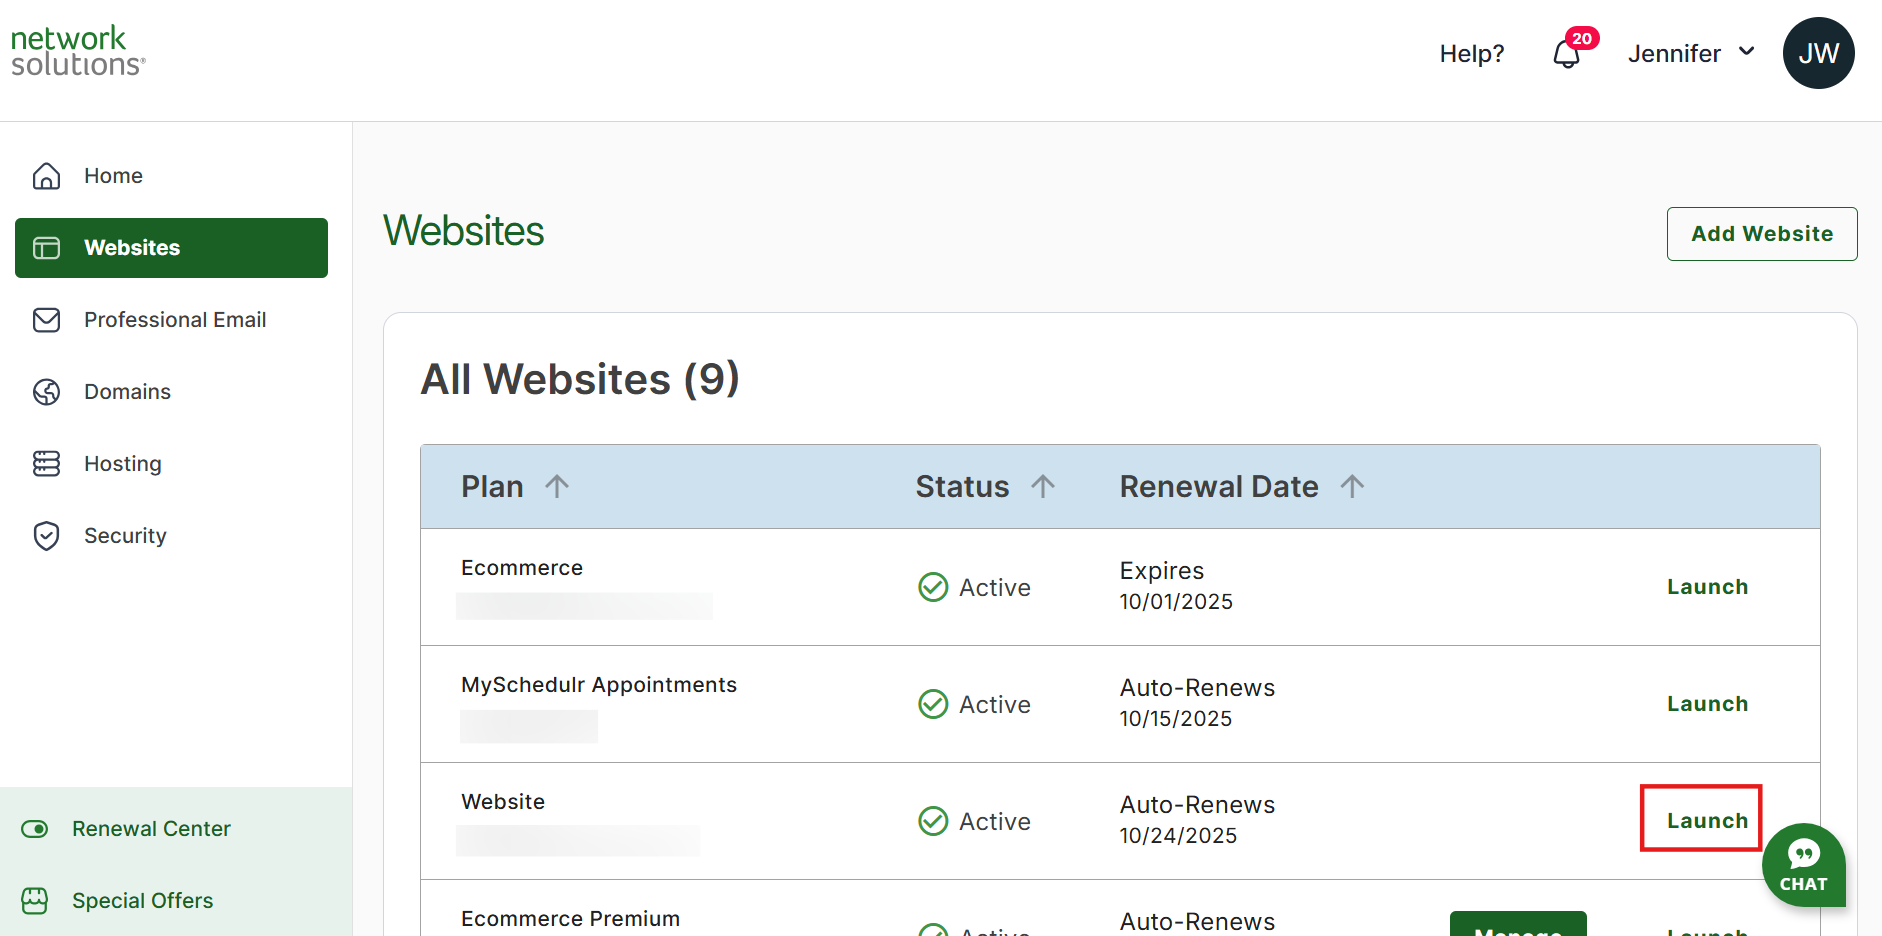1882x936 pixels.
Task: Click the All Websites (9) heading
Action: 580,380
